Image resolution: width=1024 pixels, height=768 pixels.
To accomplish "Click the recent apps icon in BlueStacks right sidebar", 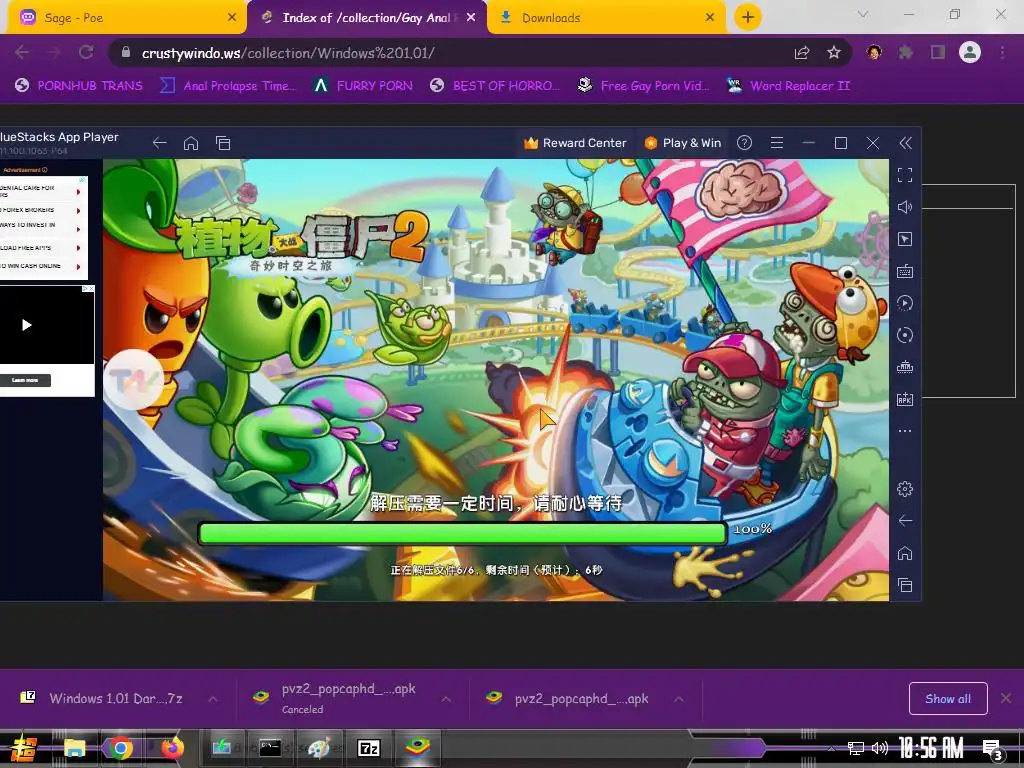I will click(x=904, y=585).
